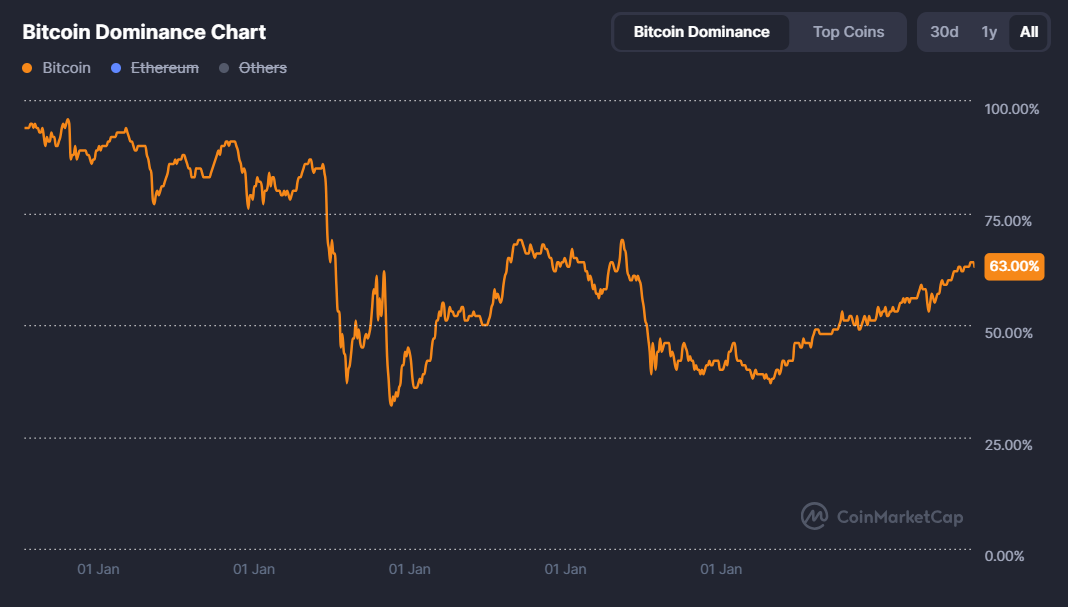Click the blue Ethereum legend dot

click(116, 68)
